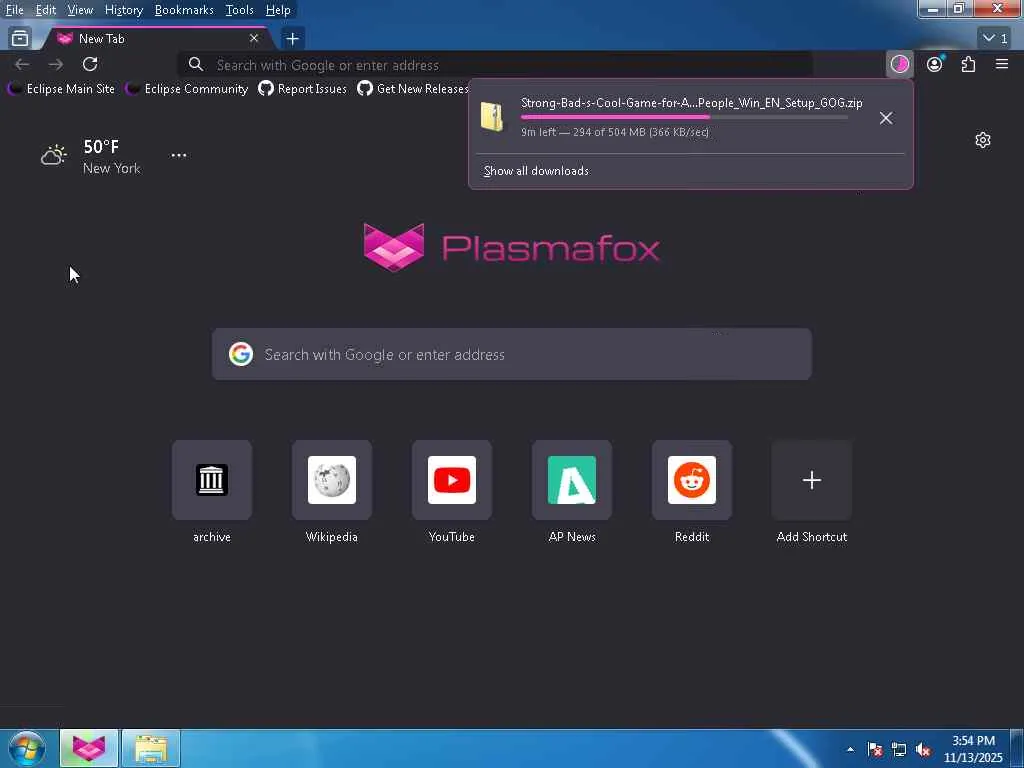1024x768 pixels.
Task: Focus the center Google search box
Action: coord(512,354)
